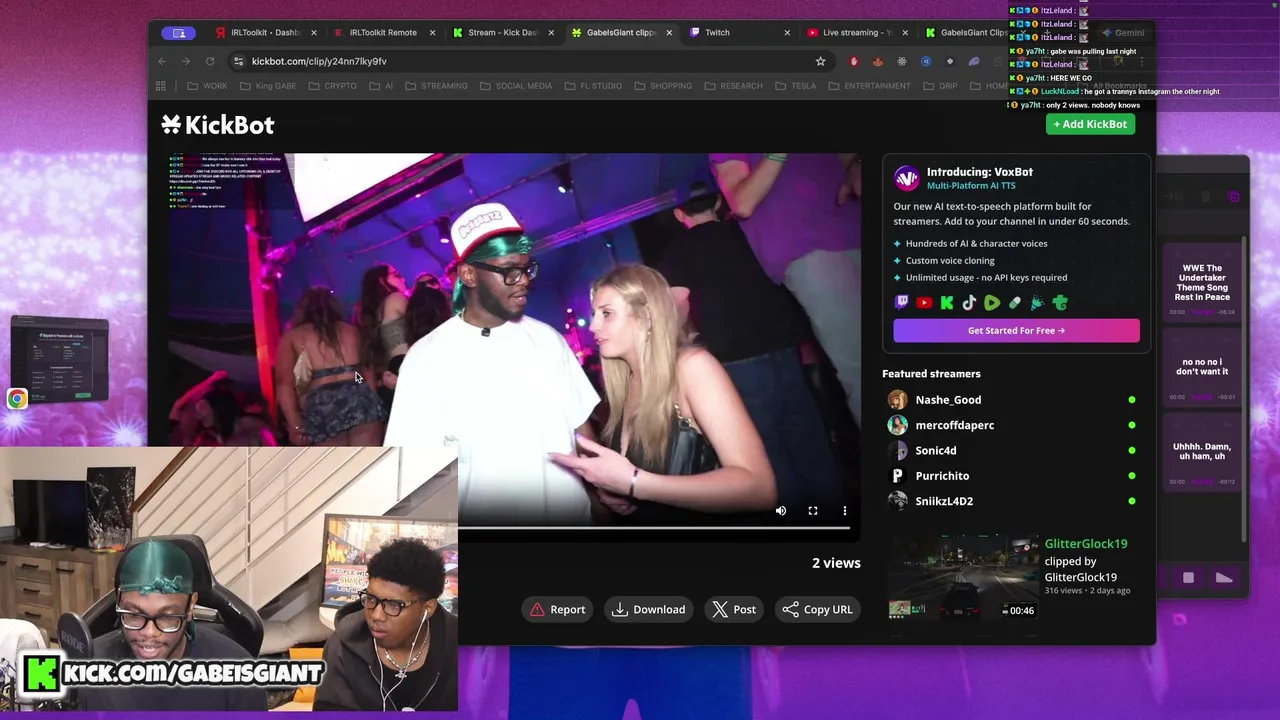
Task: Open the RESEARCH bookmarks folder
Action: pos(733,86)
